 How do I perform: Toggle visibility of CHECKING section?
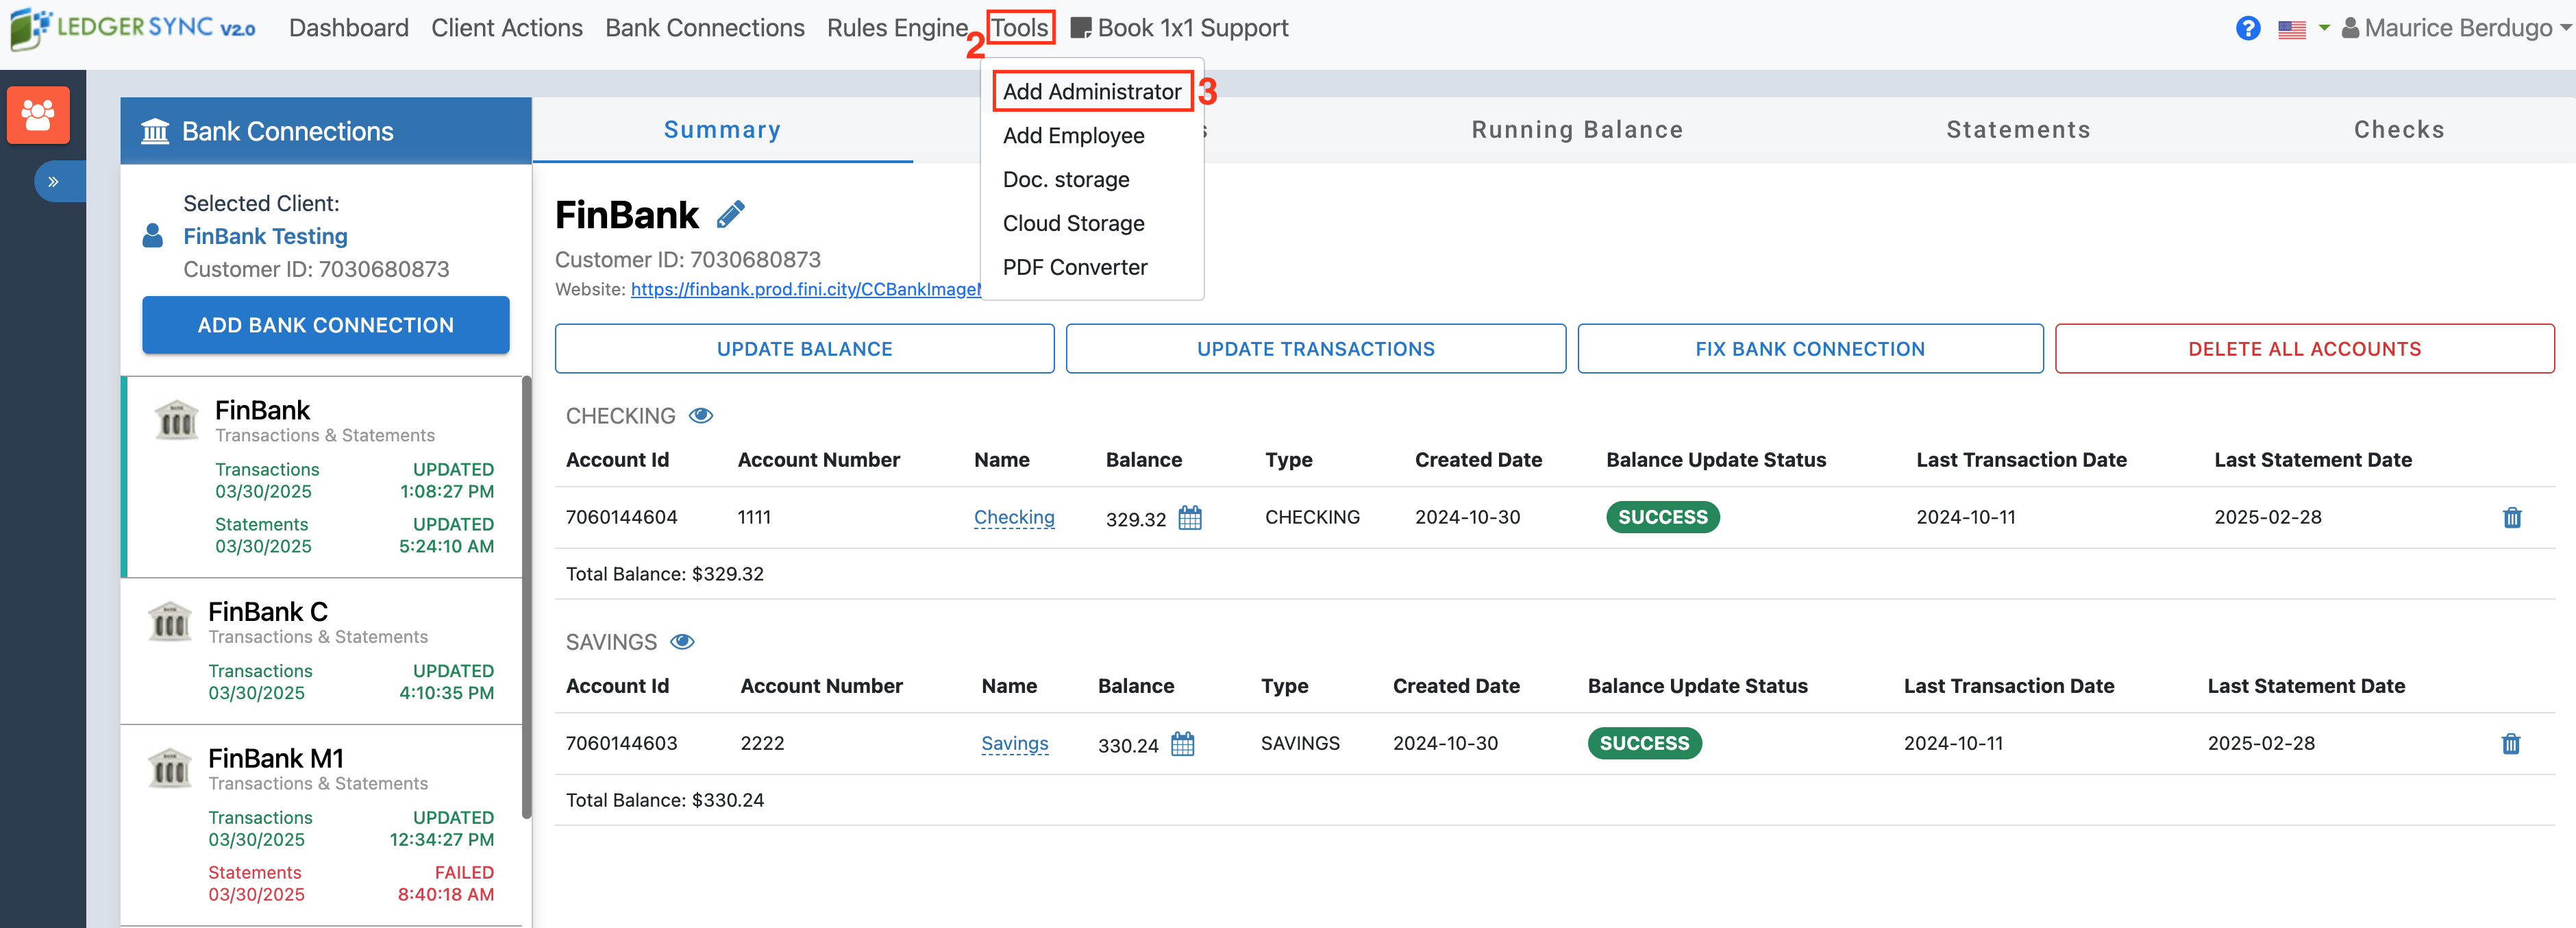click(x=701, y=416)
